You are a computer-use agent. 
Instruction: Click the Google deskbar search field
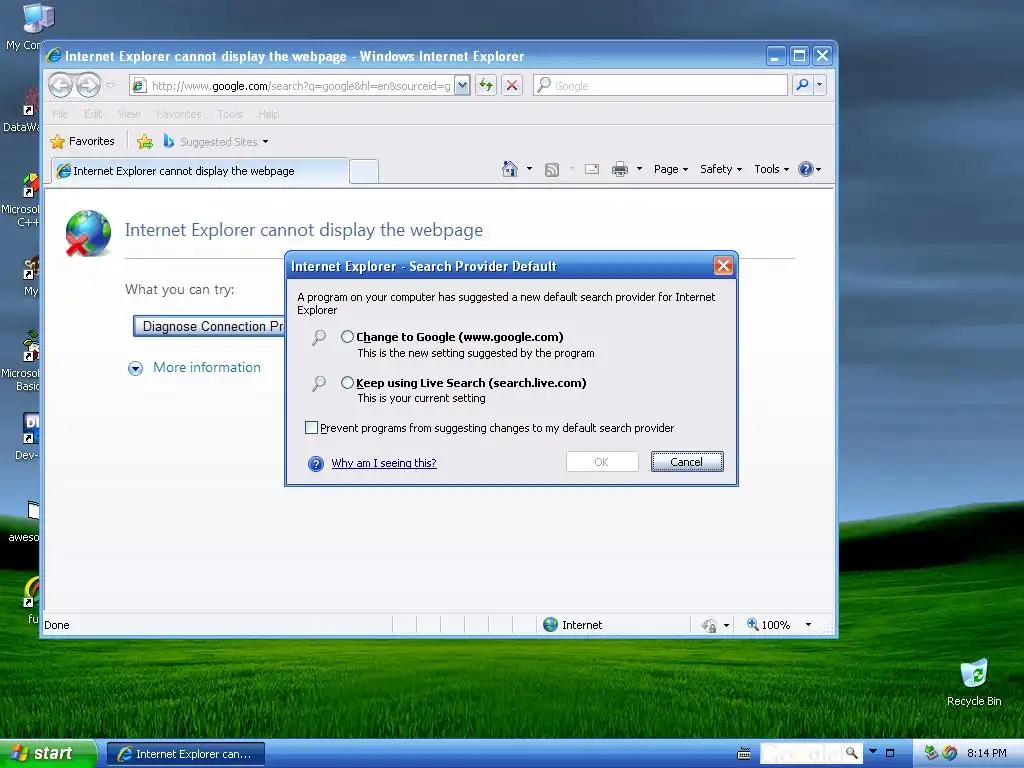click(x=801, y=754)
